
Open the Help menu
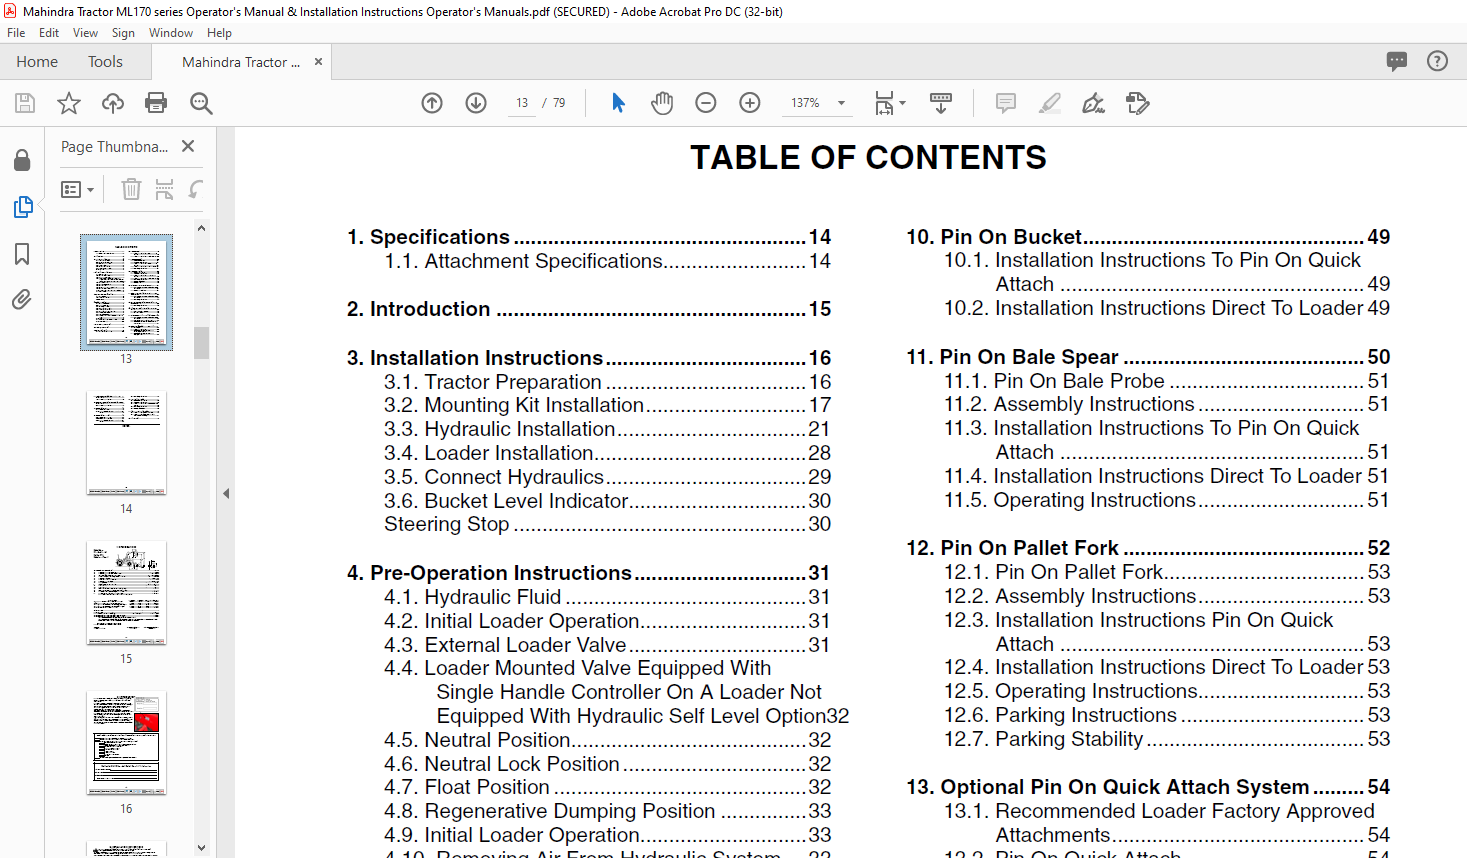click(219, 33)
